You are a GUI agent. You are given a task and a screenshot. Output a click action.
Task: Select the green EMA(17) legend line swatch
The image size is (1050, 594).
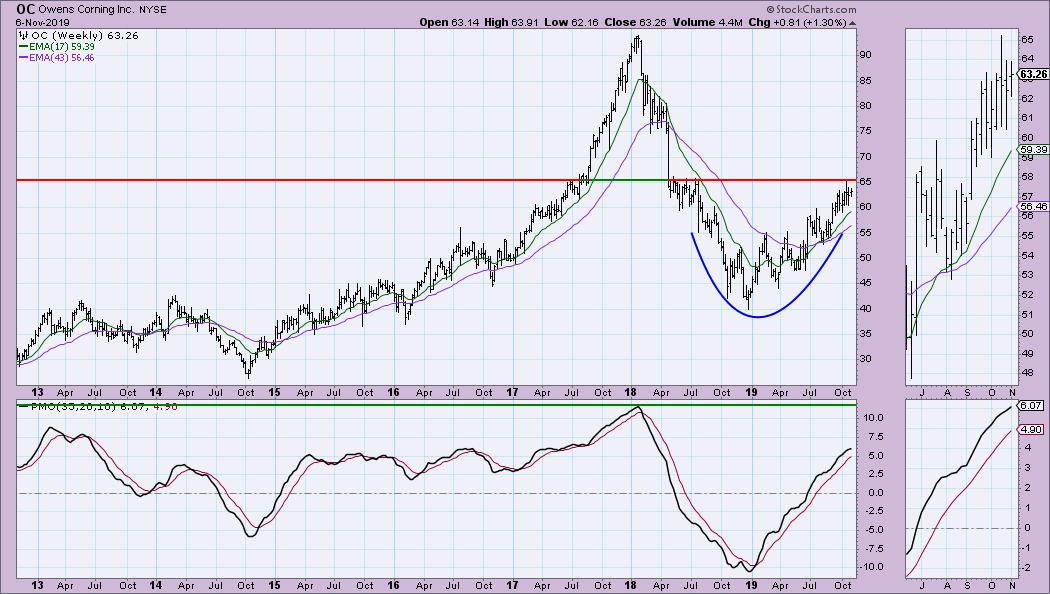tap(23, 47)
